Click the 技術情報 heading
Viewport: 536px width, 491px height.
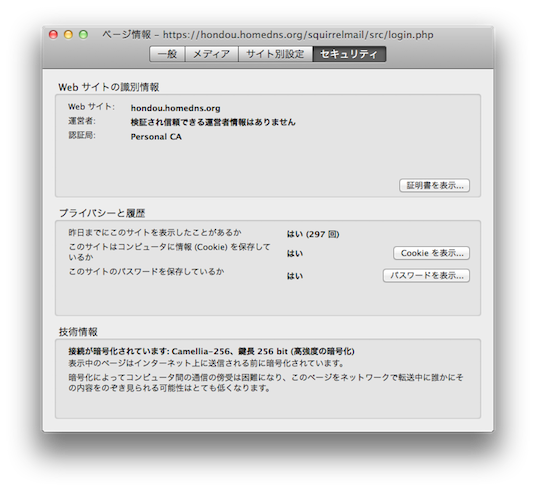(x=78, y=332)
